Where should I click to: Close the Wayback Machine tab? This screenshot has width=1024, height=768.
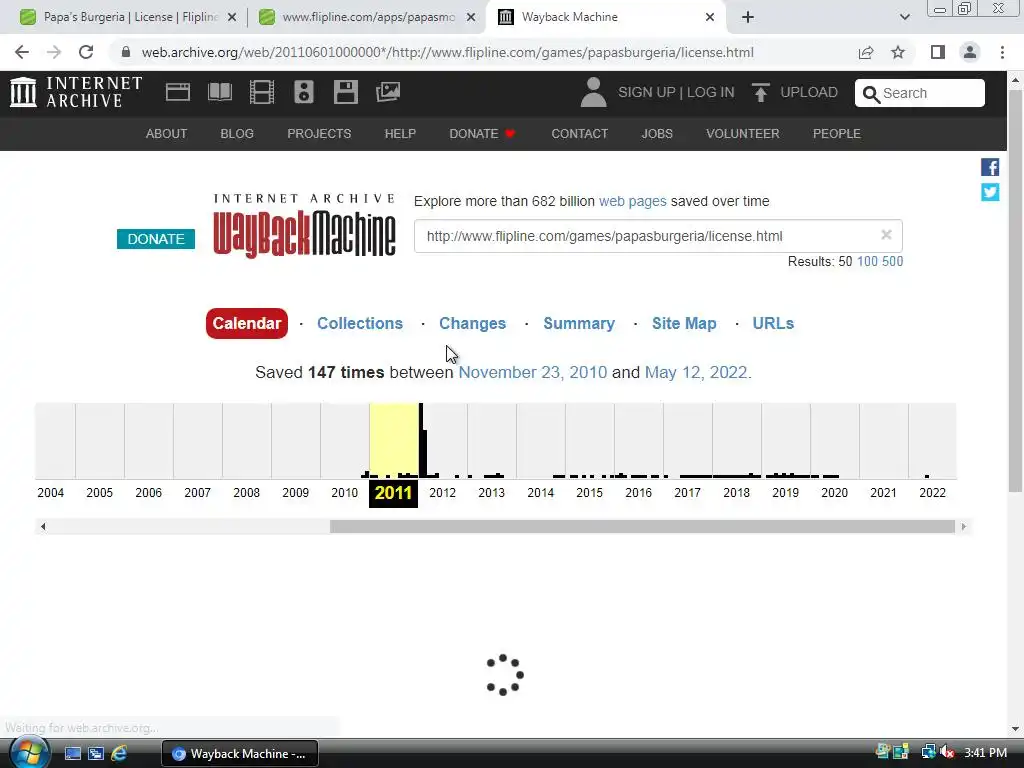(x=710, y=17)
